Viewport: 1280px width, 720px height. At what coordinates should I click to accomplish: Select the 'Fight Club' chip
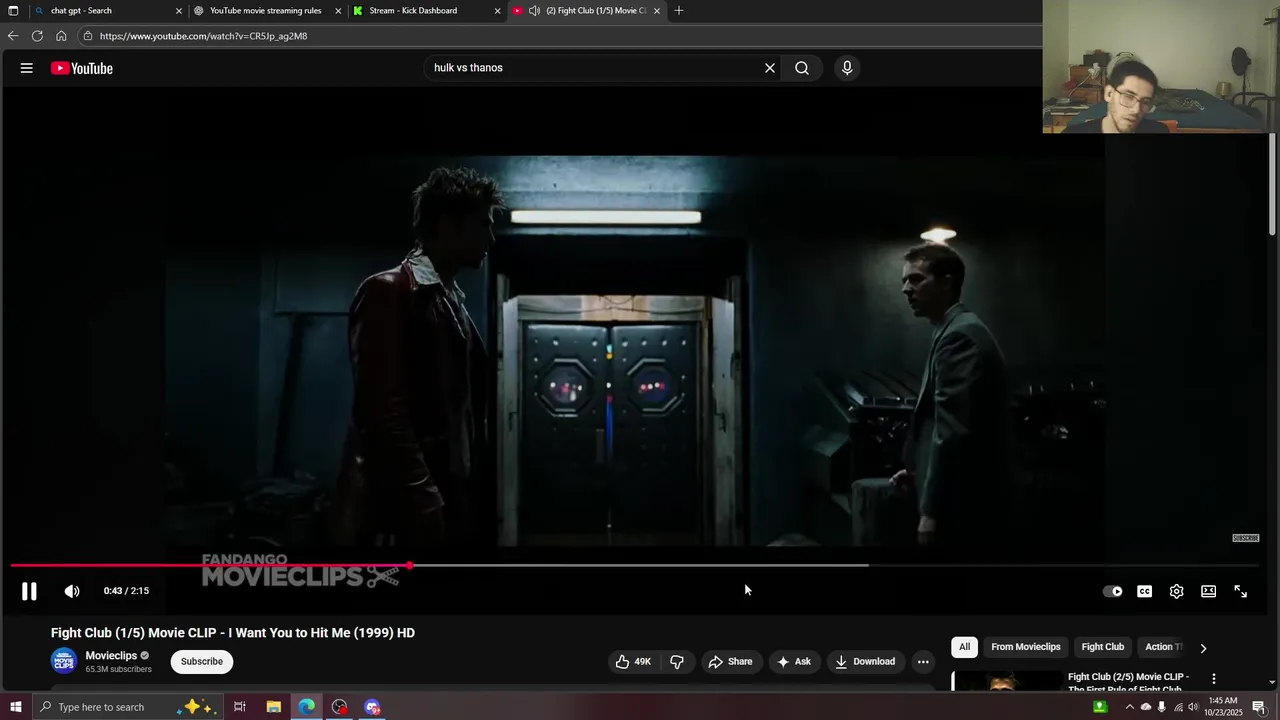click(1102, 647)
